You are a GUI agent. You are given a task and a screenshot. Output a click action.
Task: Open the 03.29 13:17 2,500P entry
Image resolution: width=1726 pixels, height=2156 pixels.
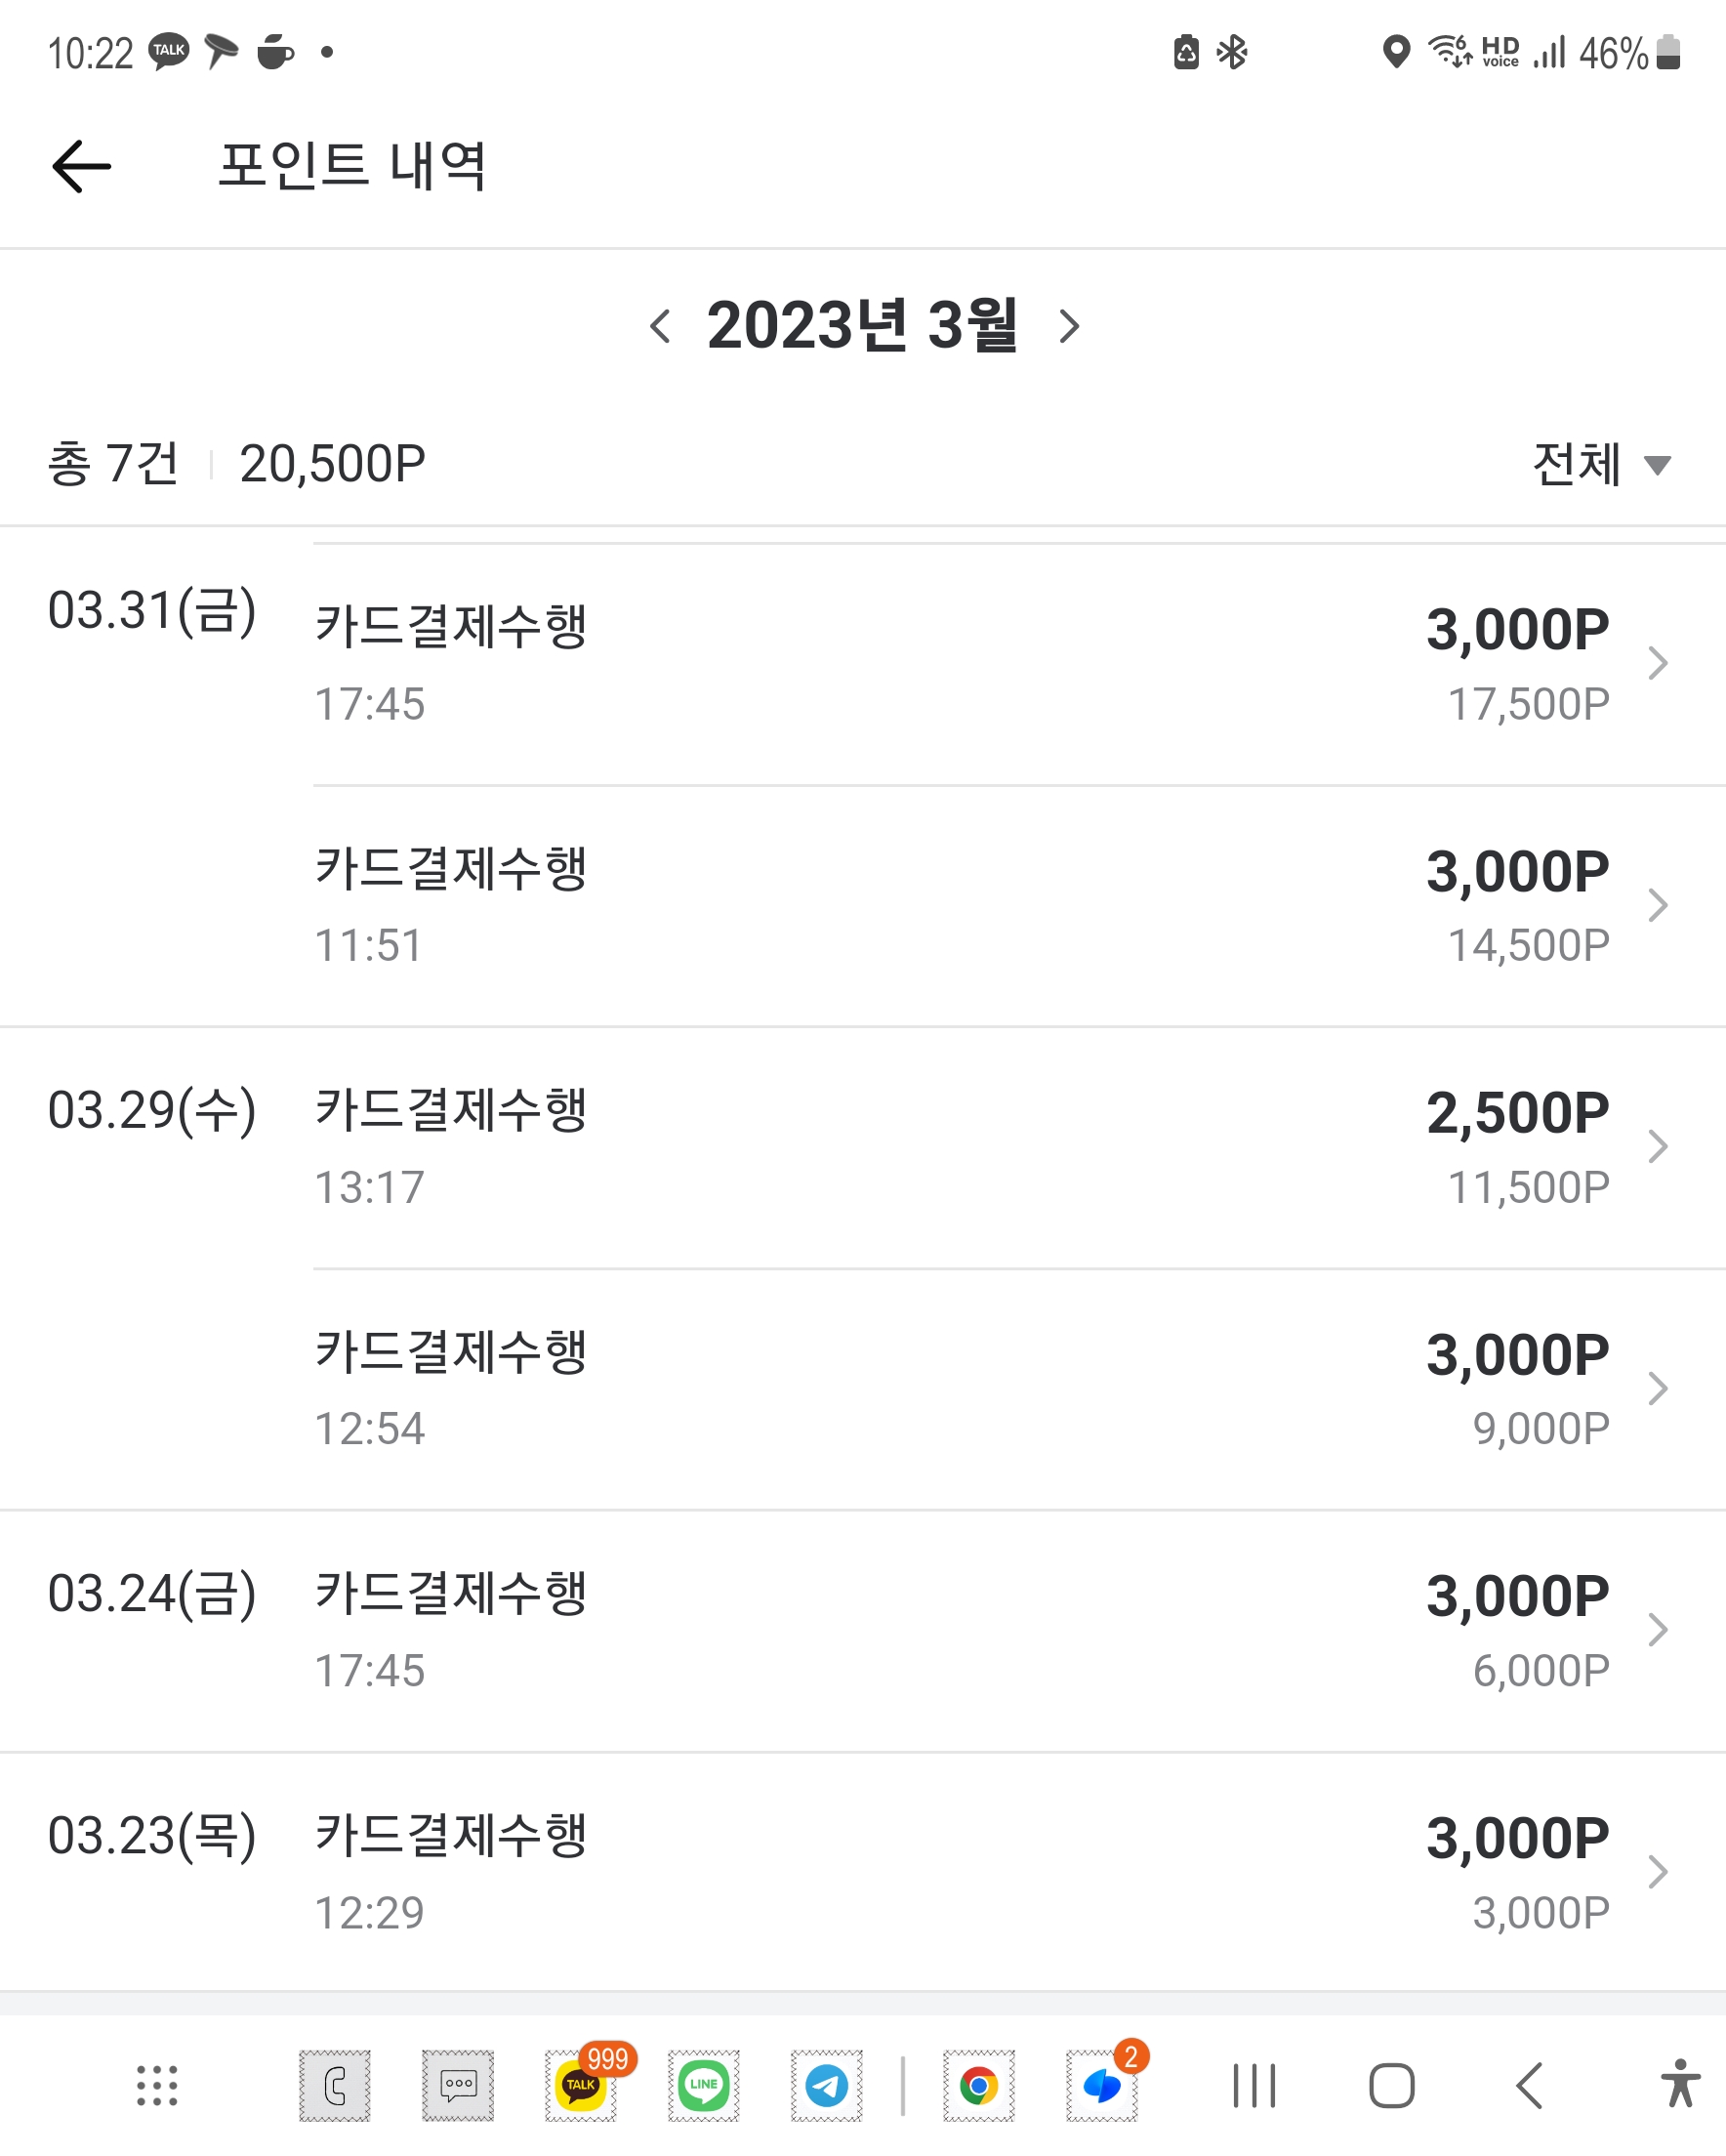[1019, 1148]
